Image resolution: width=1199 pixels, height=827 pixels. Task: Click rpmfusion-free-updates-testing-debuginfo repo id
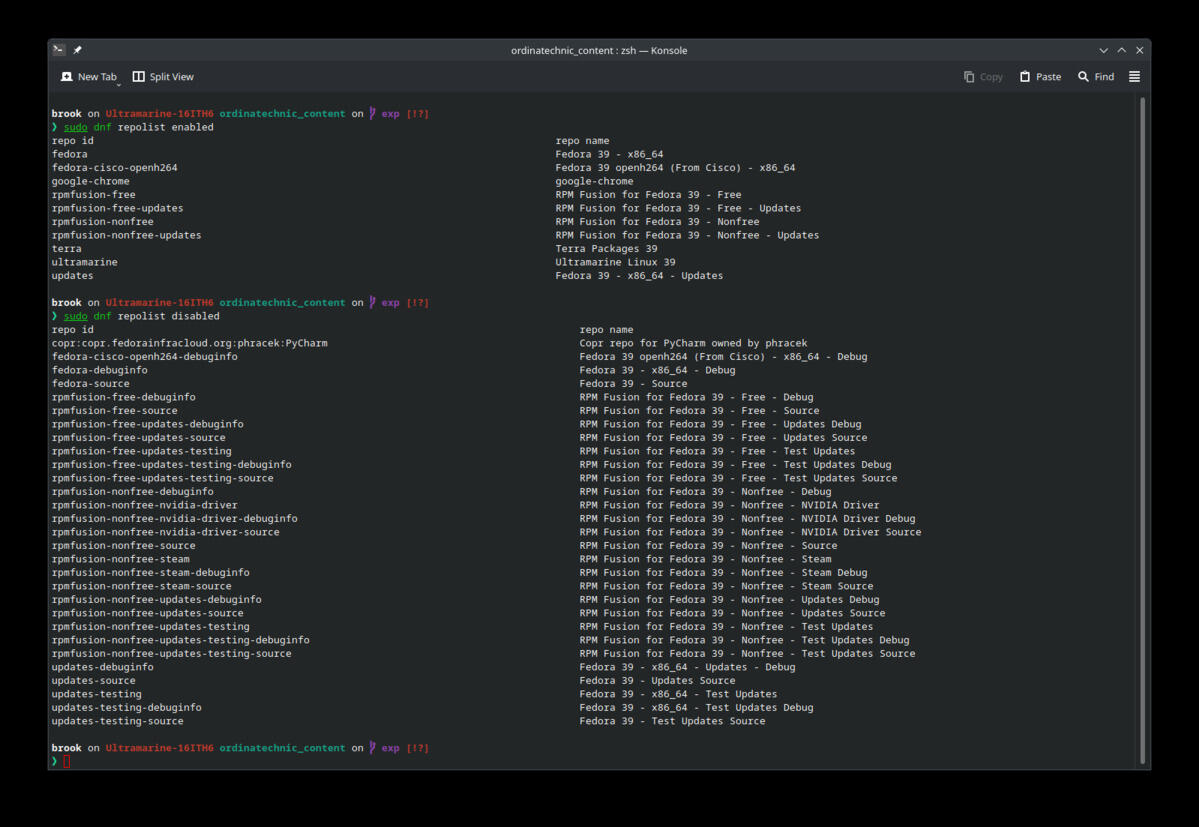[171, 465]
